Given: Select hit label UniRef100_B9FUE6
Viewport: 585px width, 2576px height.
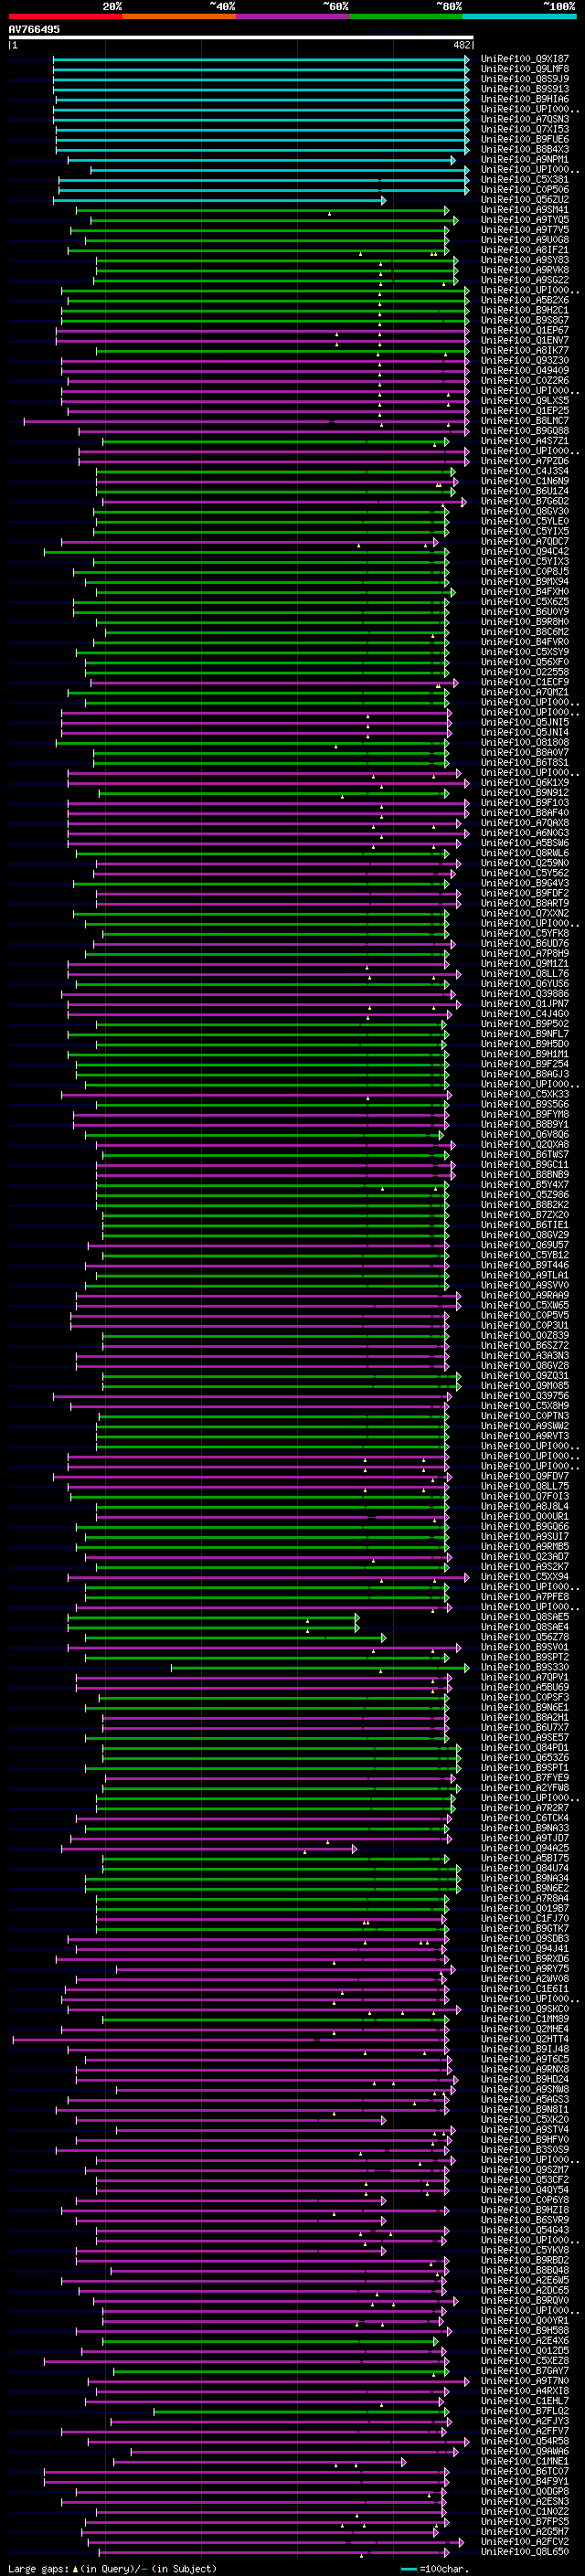Looking at the screenshot, I should (525, 139).
